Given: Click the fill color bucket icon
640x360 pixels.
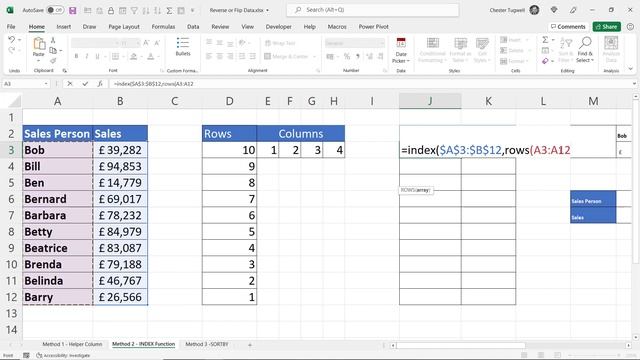Looking at the screenshot, I should 133,56.
